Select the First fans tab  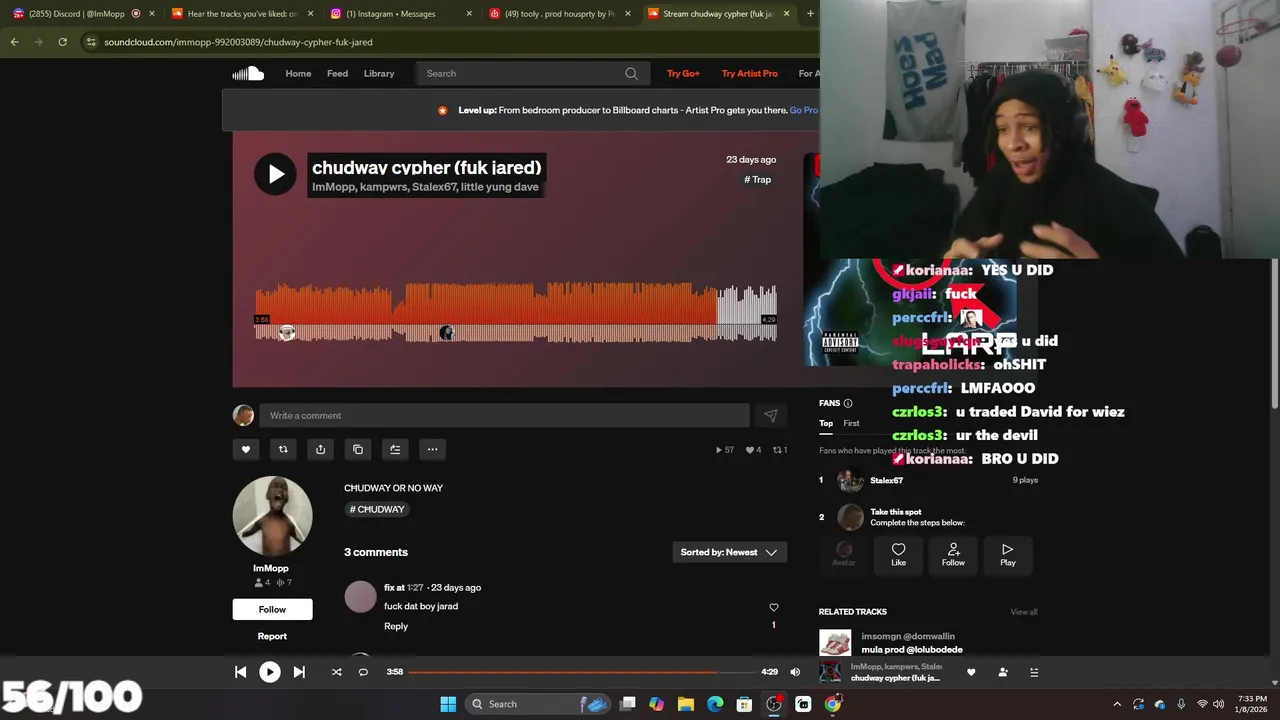point(851,423)
